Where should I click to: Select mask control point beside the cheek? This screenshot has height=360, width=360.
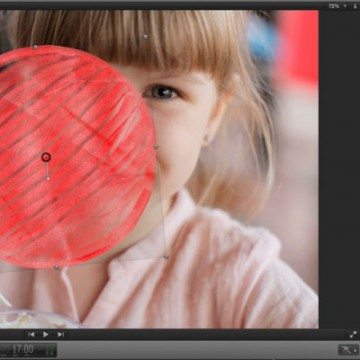[156, 146]
